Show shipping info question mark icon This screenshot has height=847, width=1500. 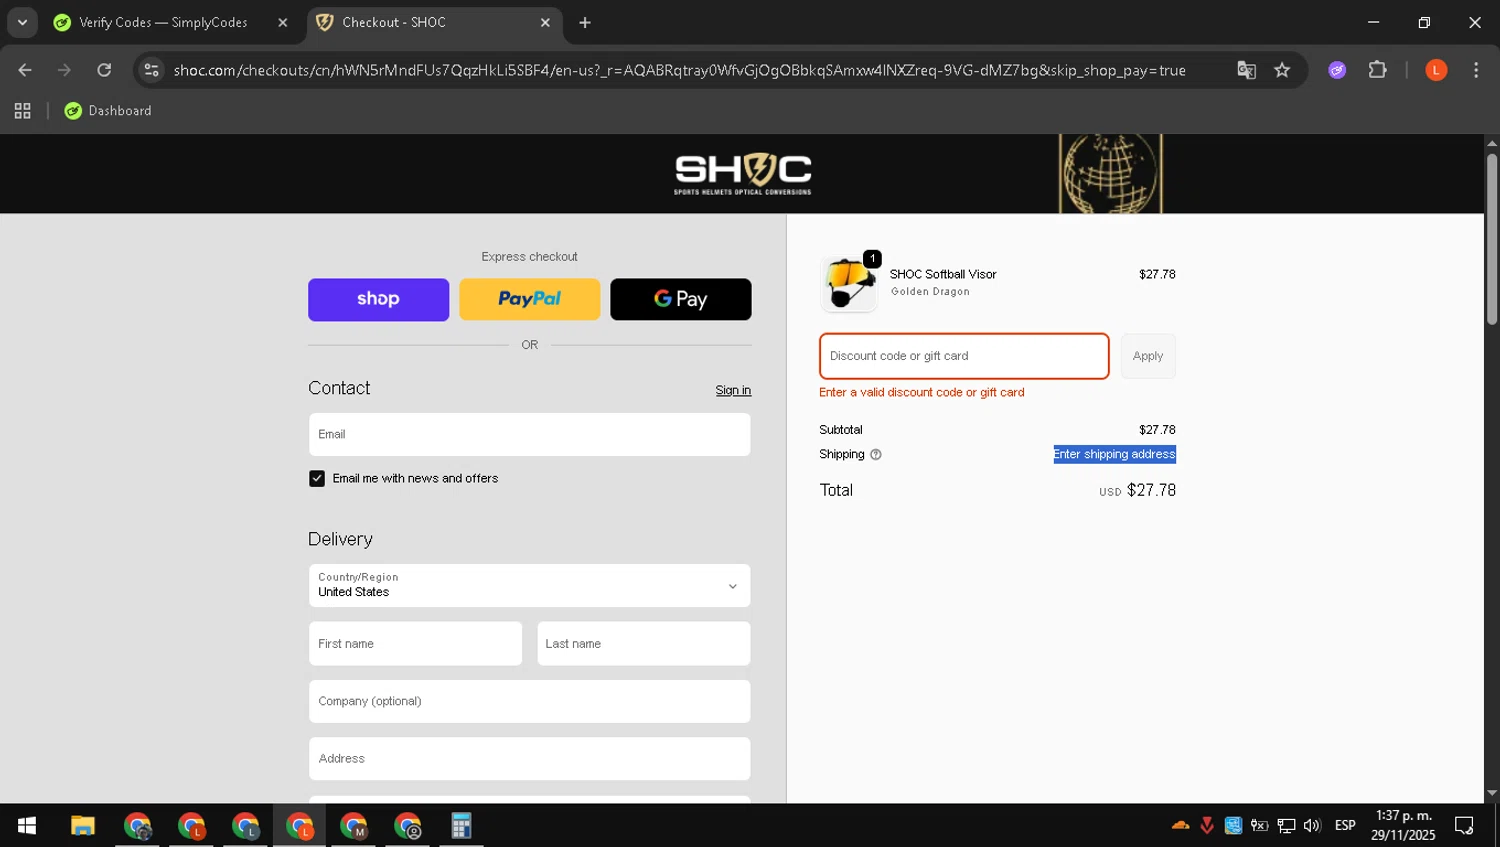click(x=876, y=454)
